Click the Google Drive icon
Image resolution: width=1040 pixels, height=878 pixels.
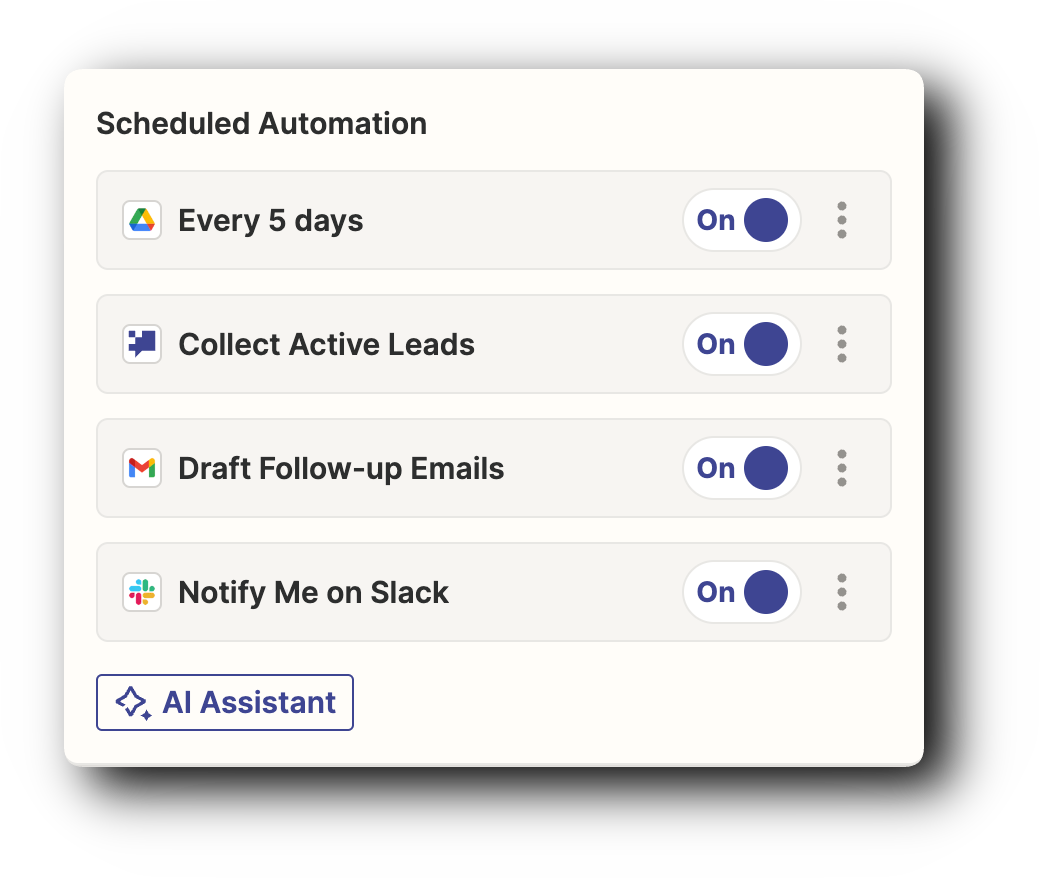(x=142, y=220)
